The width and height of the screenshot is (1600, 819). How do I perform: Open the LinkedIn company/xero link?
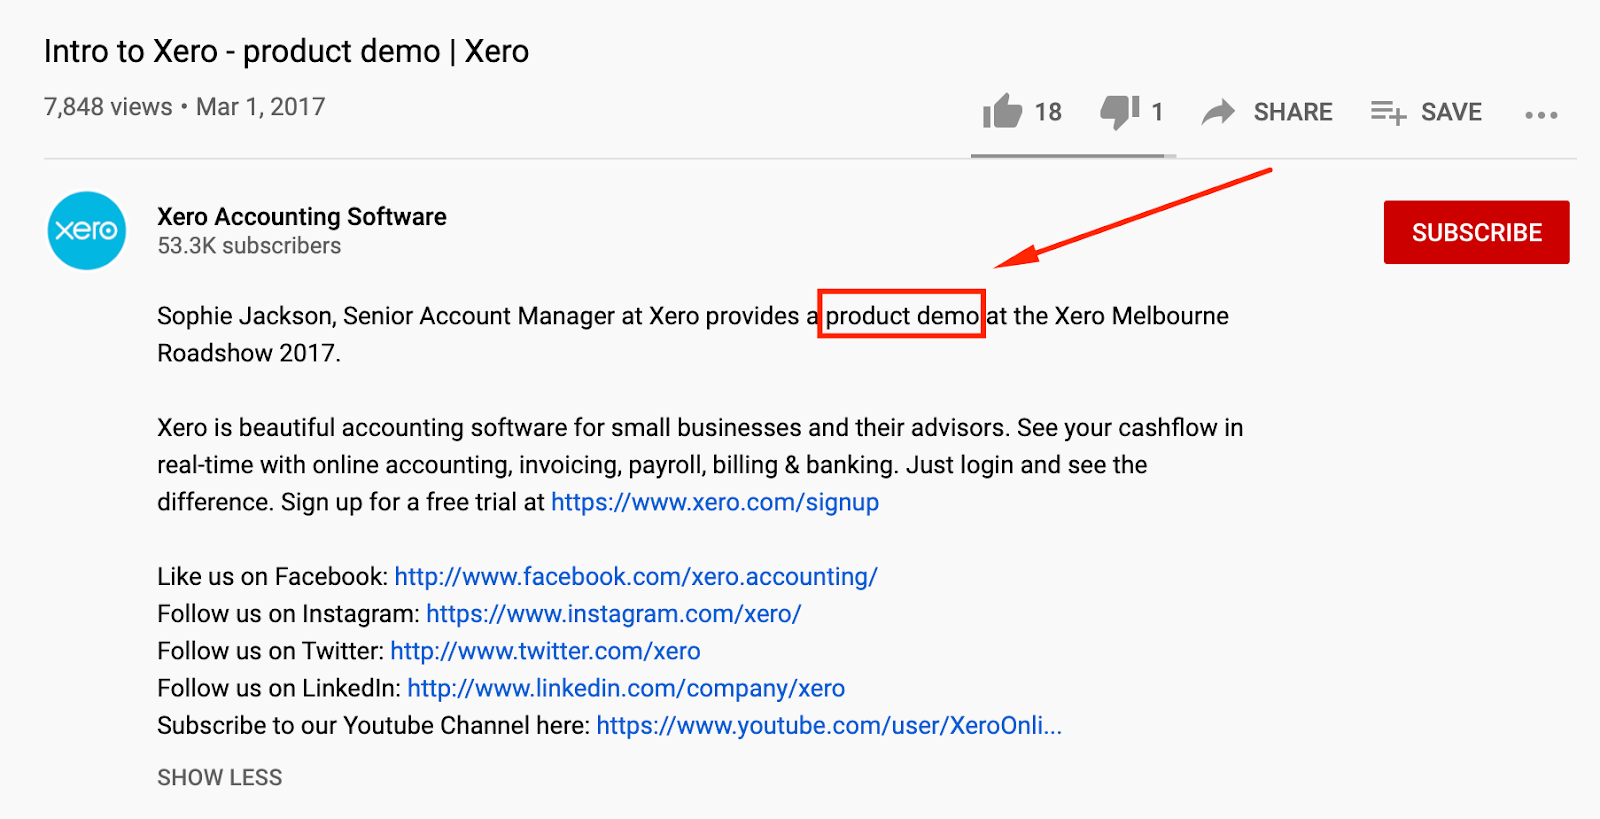626,688
